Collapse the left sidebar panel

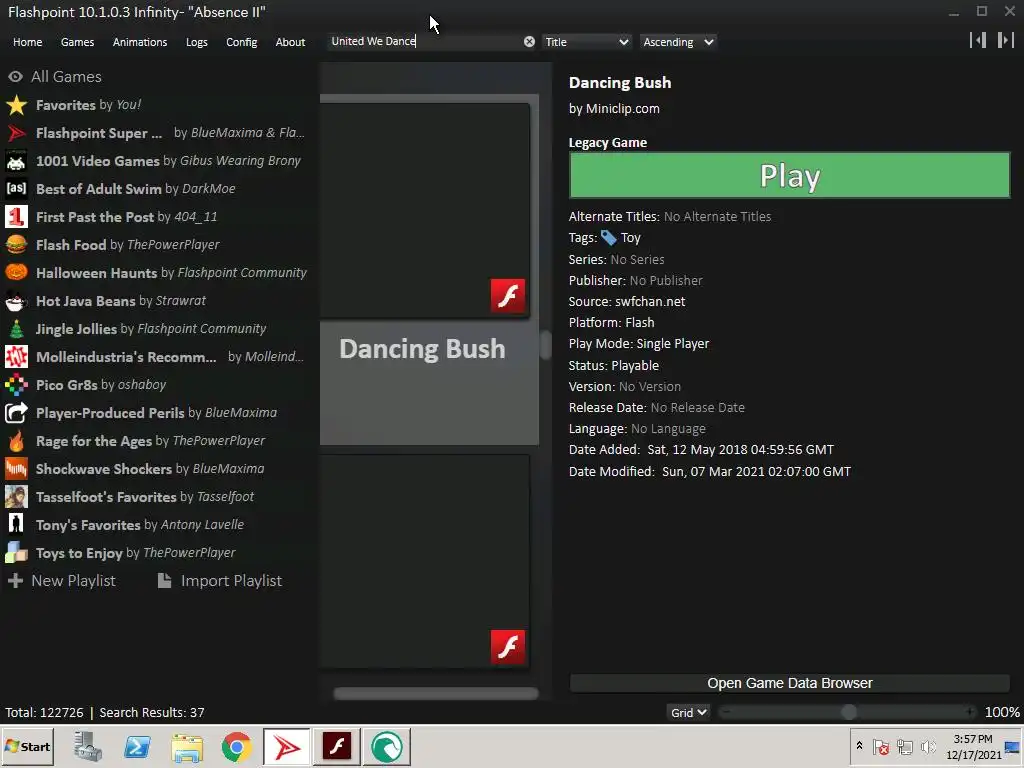click(x=978, y=40)
